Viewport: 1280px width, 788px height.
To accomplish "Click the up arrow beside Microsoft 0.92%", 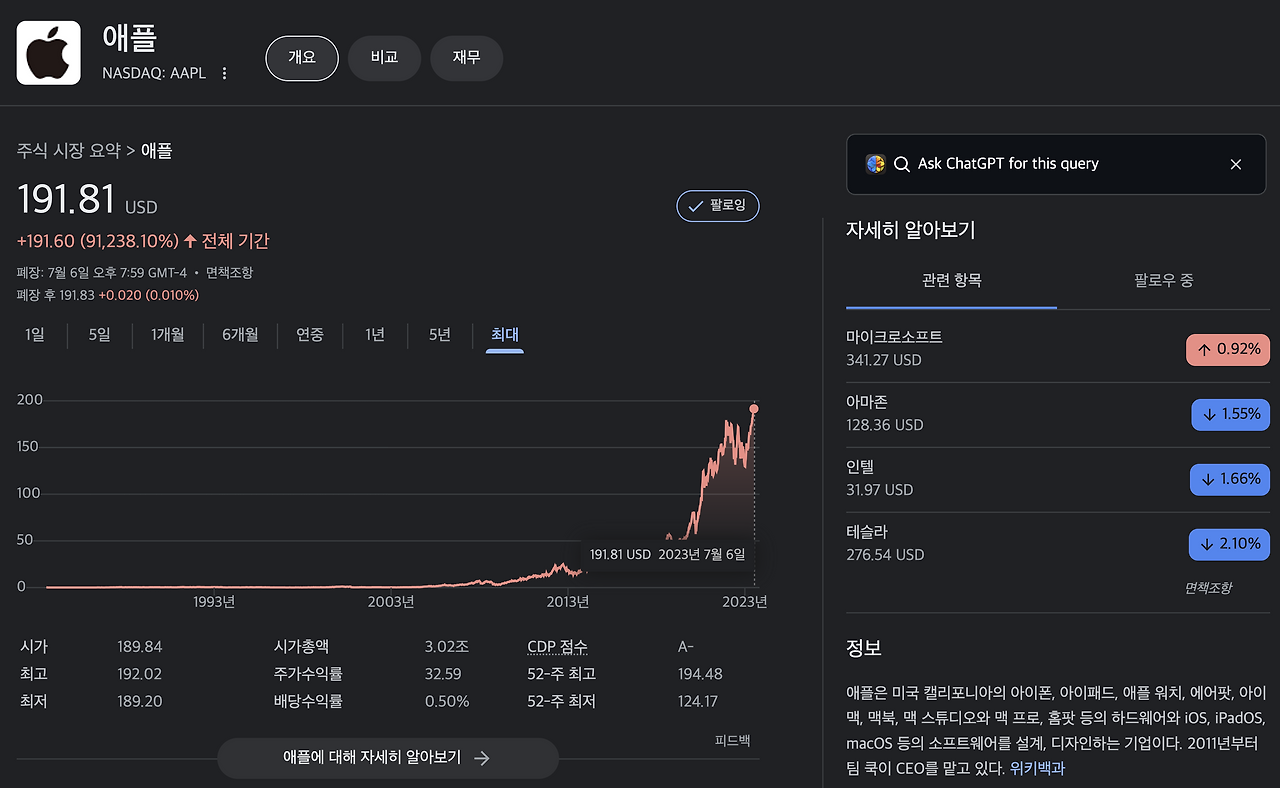I will (1204, 350).
